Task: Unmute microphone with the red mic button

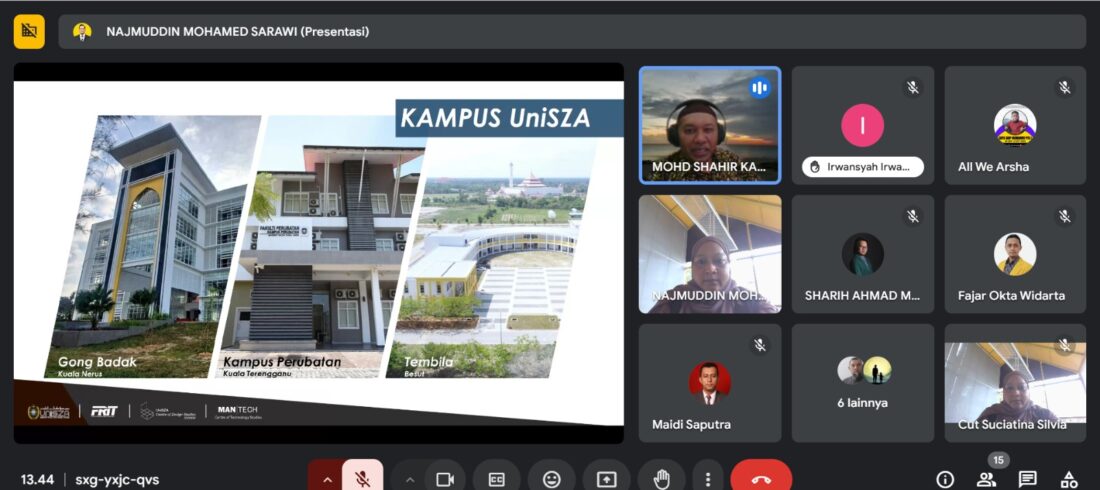Action: pyautogui.click(x=362, y=479)
